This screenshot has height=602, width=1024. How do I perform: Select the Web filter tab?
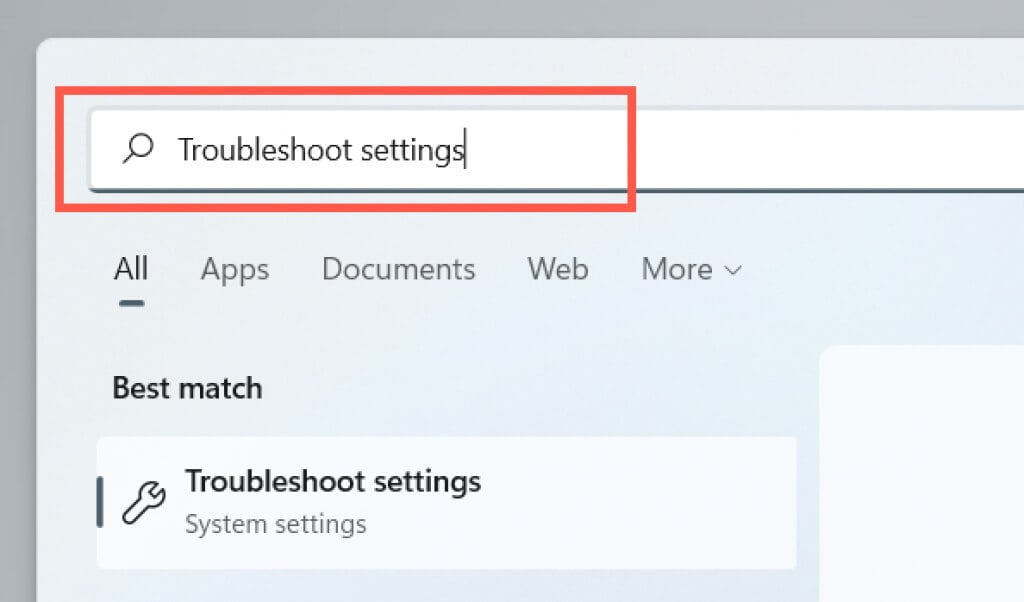tap(557, 269)
